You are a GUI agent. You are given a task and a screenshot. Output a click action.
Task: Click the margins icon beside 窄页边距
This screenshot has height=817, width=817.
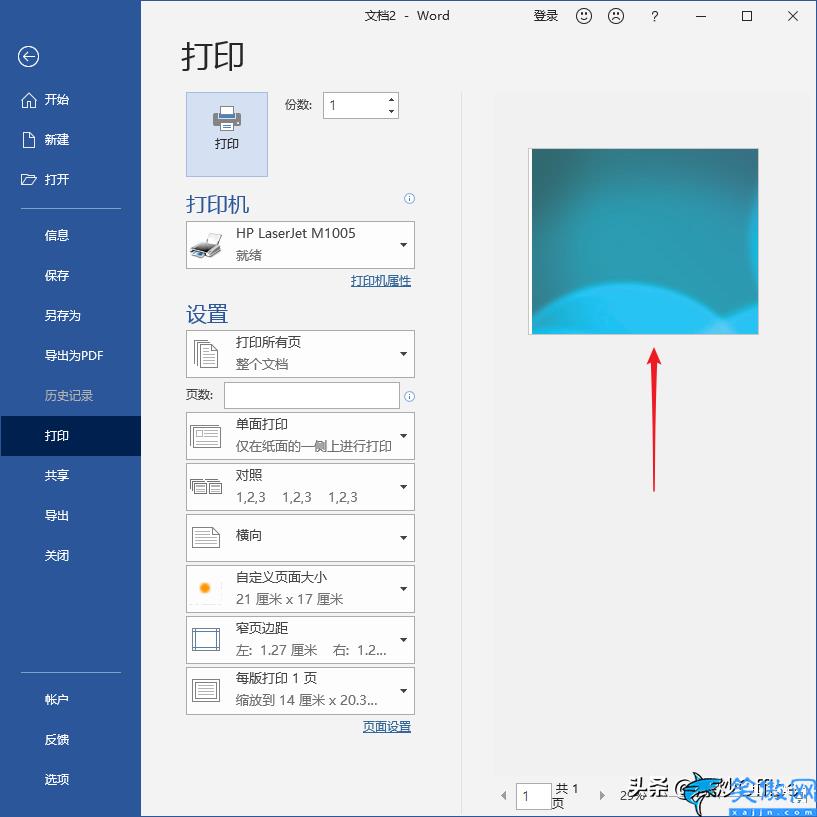click(x=206, y=640)
